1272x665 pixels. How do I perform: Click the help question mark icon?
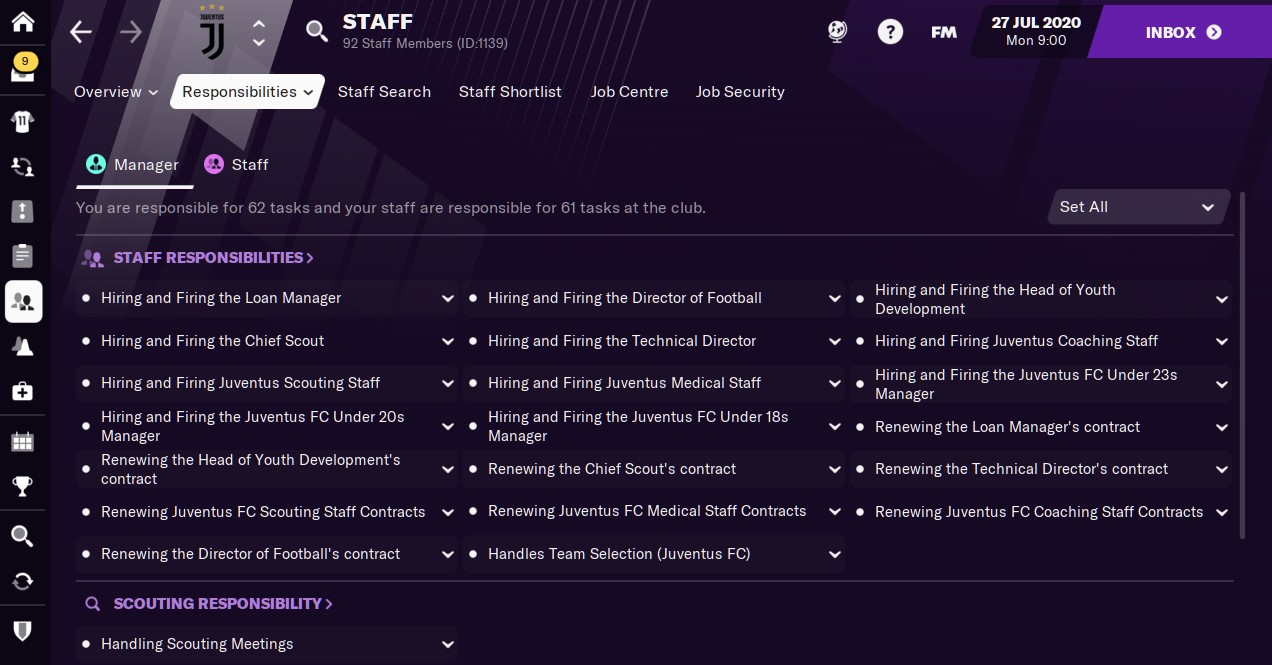point(890,32)
